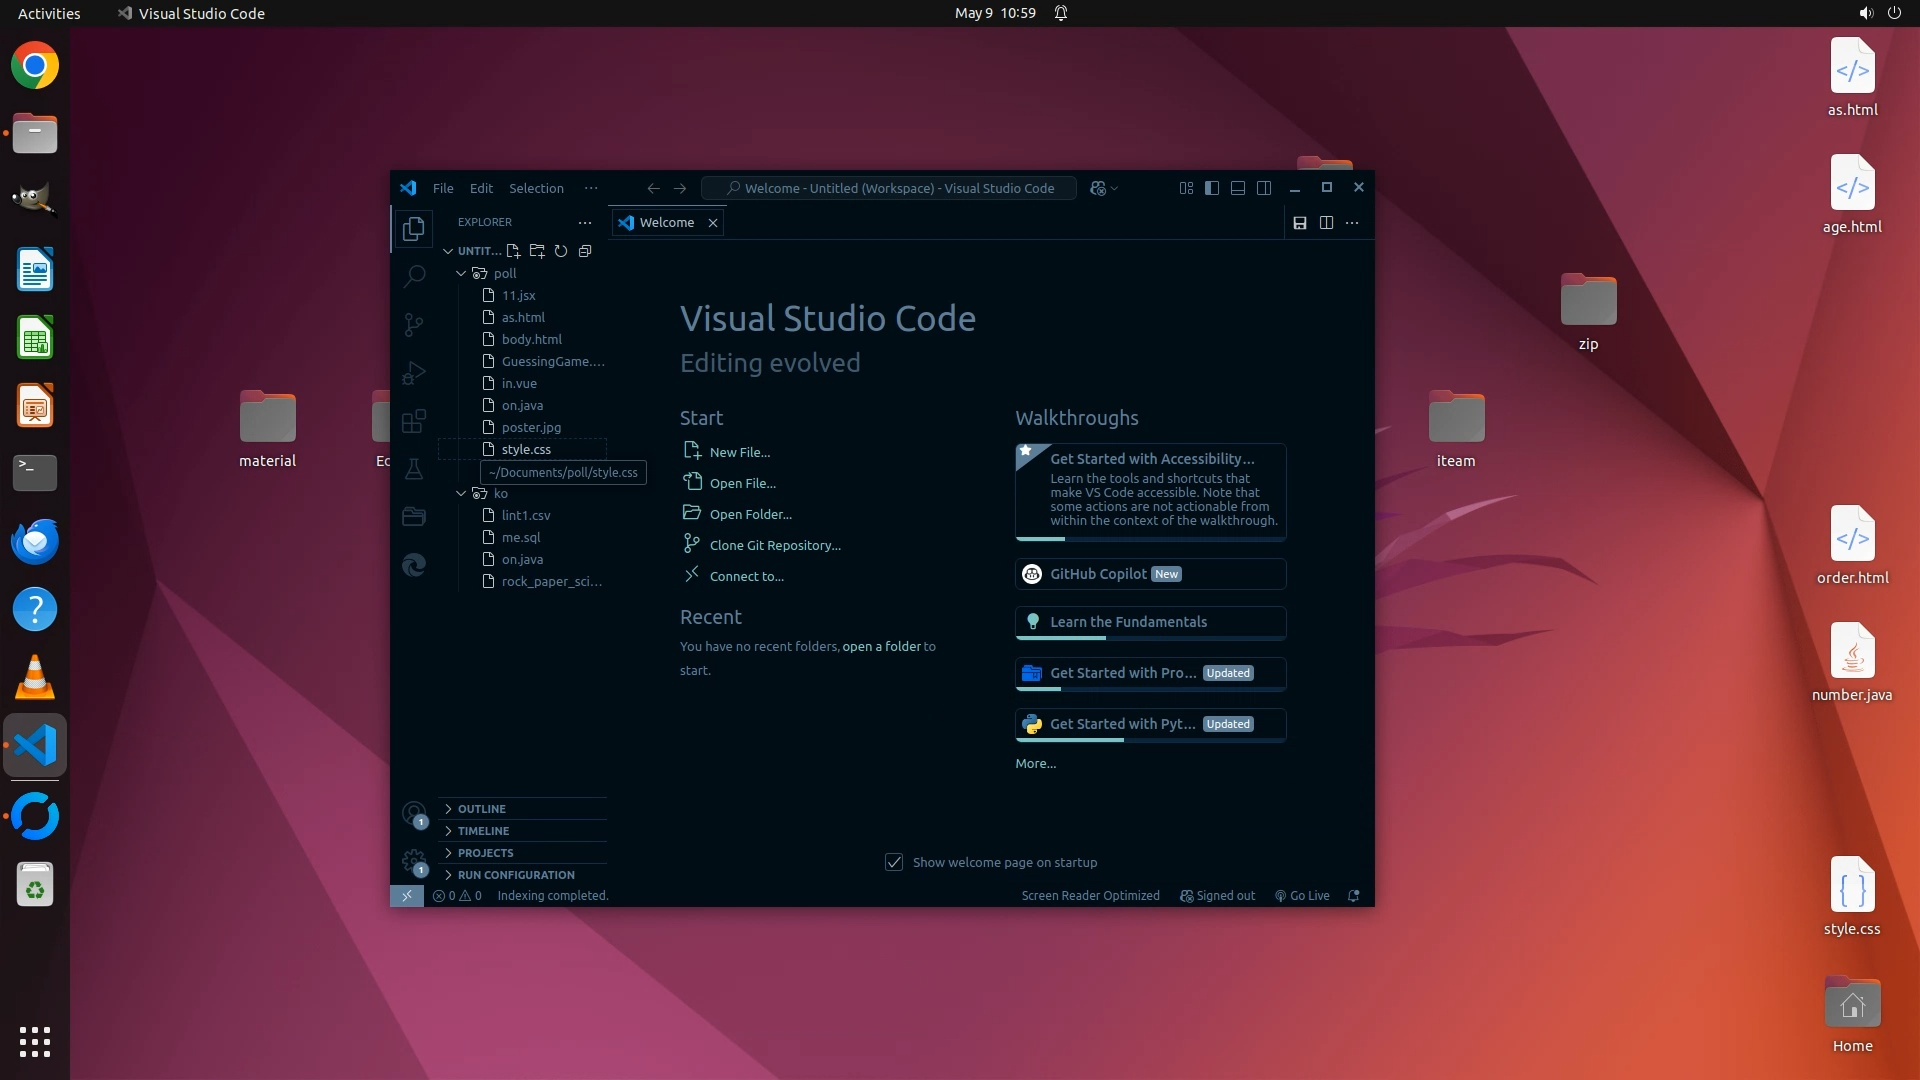1920x1080 pixels.
Task: Refresh the explorer file tree
Action: [561, 251]
